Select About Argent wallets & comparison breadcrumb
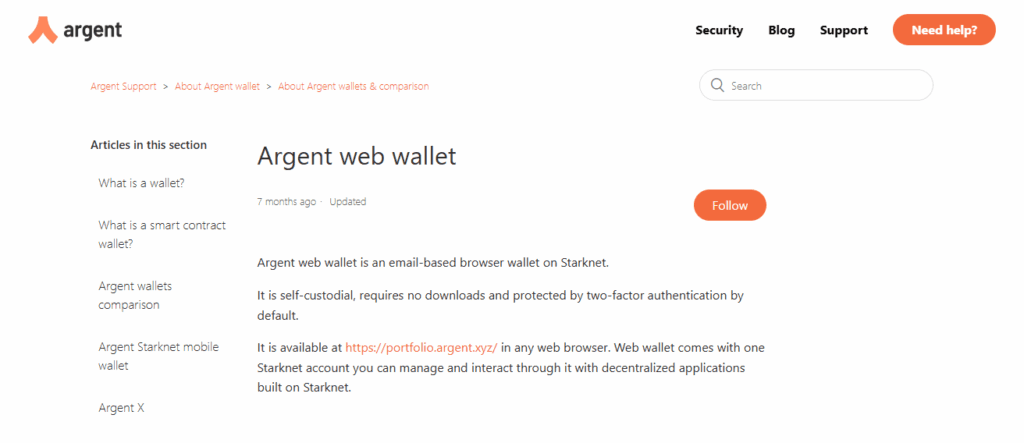The width and height of the screenshot is (1024, 443). pyautogui.click(x=353, y=87)
